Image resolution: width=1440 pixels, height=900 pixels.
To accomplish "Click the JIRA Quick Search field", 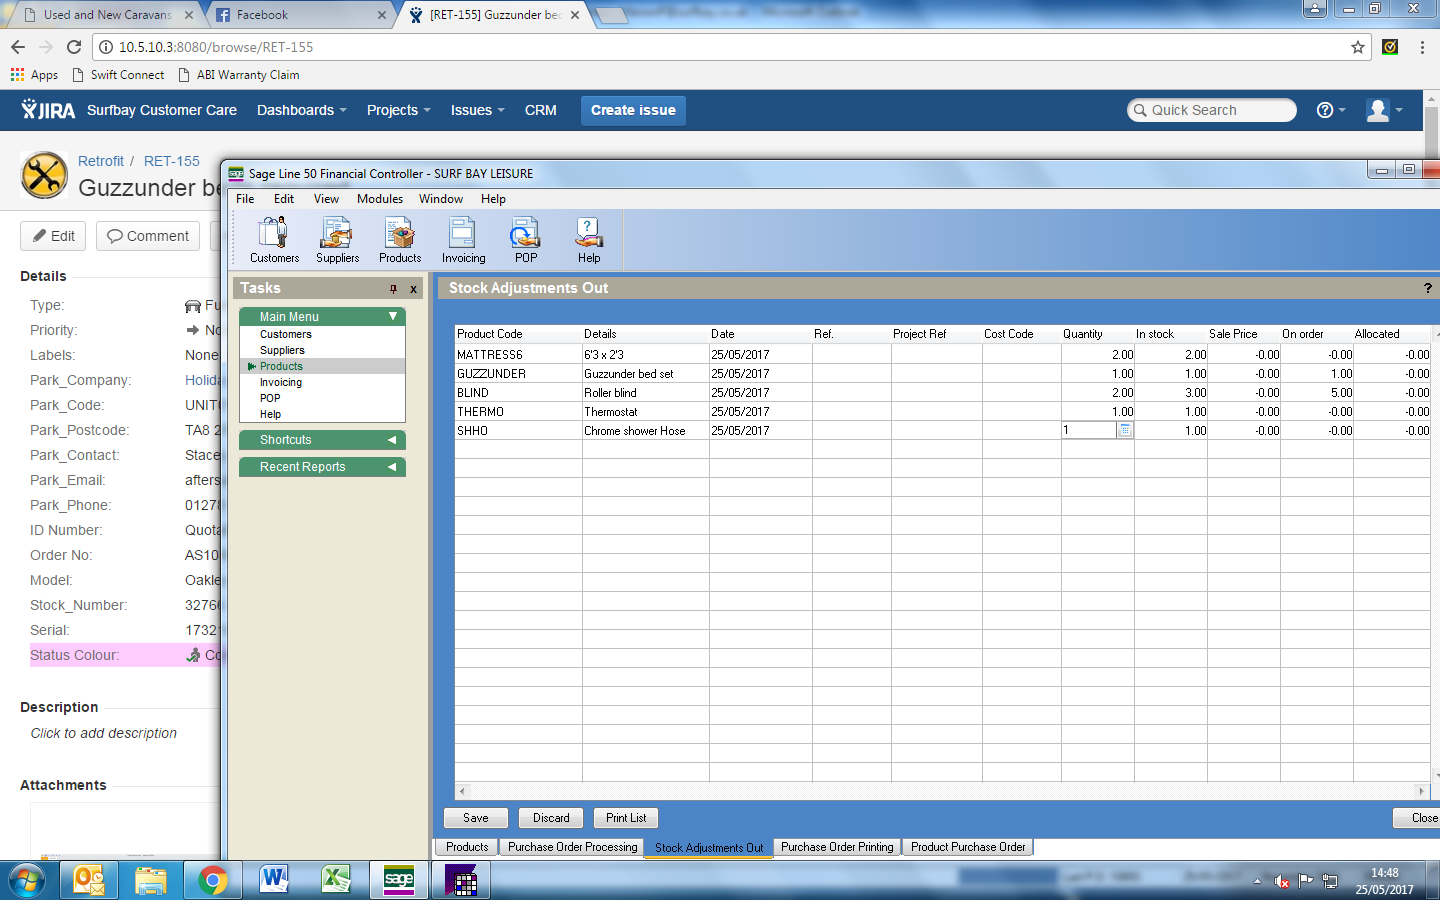I will (1213, 110).
